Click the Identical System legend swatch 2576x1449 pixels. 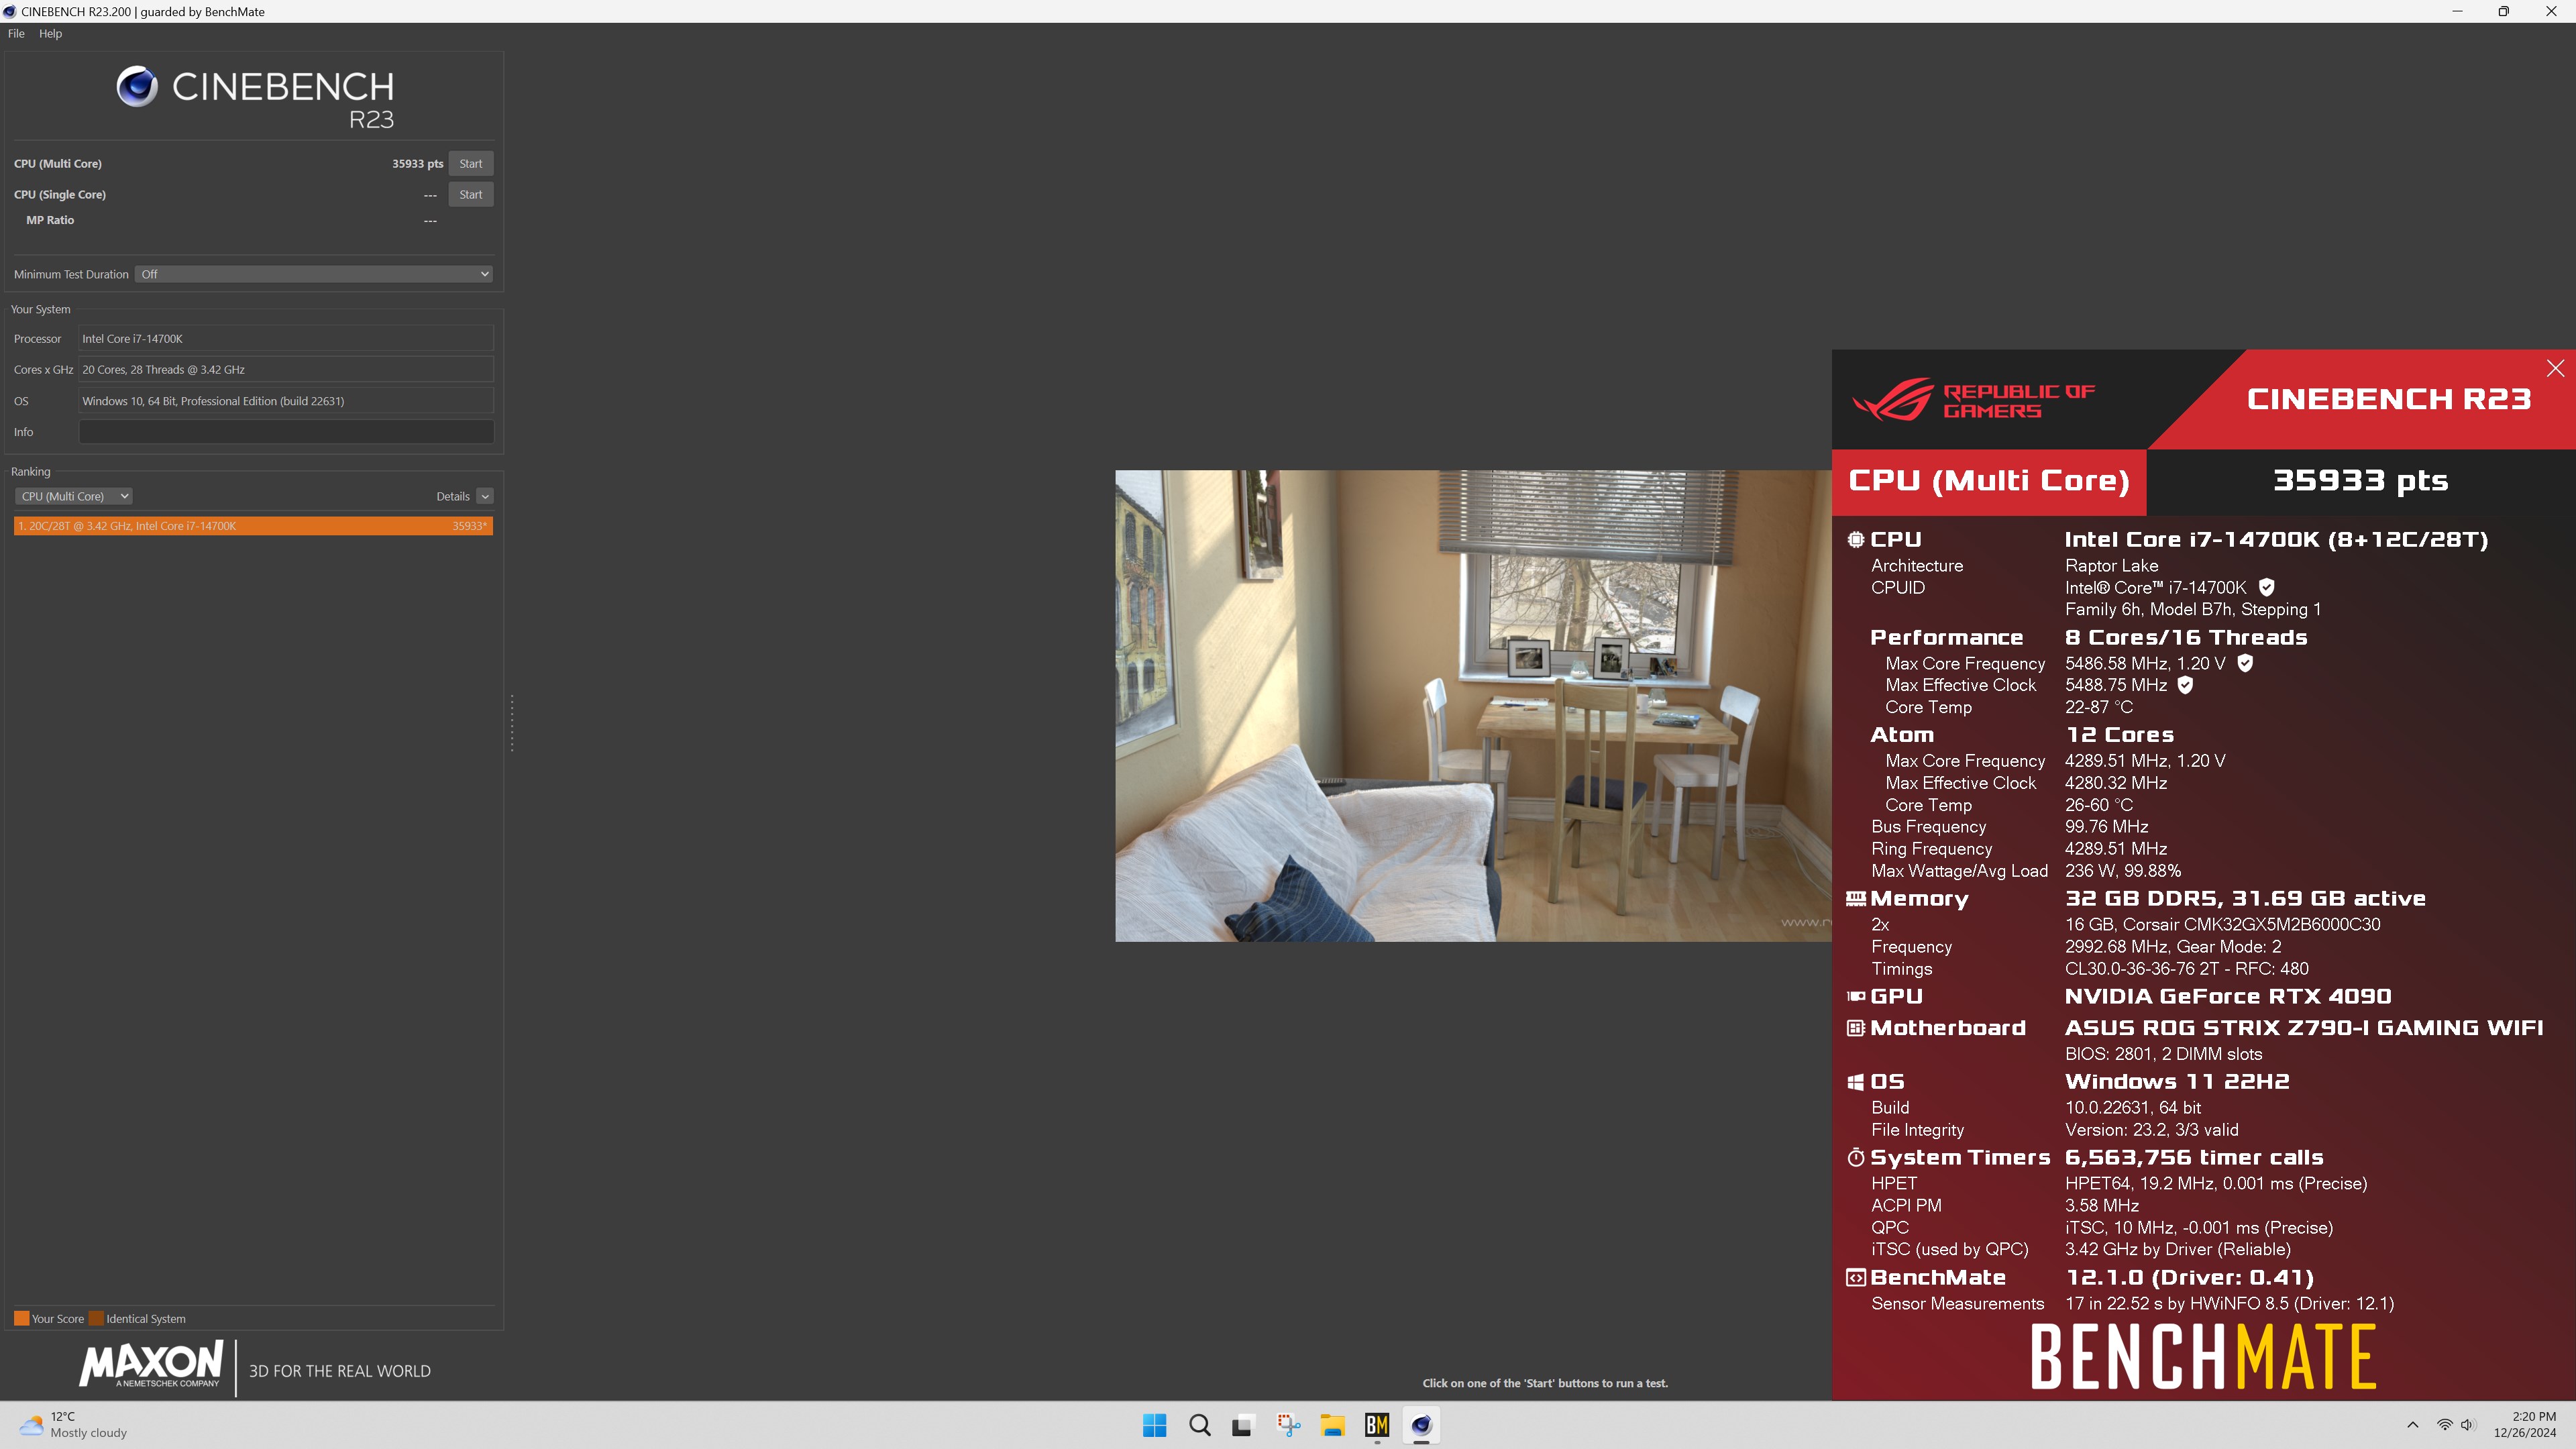[96, 1319]
